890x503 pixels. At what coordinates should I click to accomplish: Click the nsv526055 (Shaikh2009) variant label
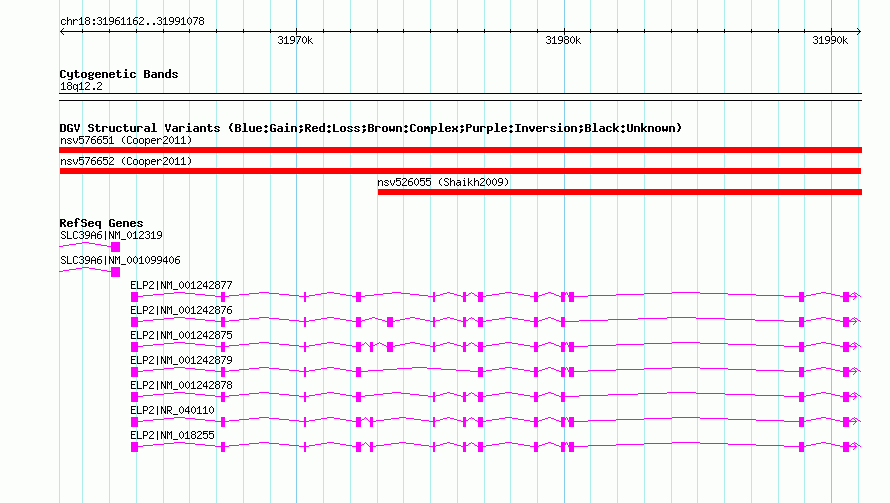point(443,182)
